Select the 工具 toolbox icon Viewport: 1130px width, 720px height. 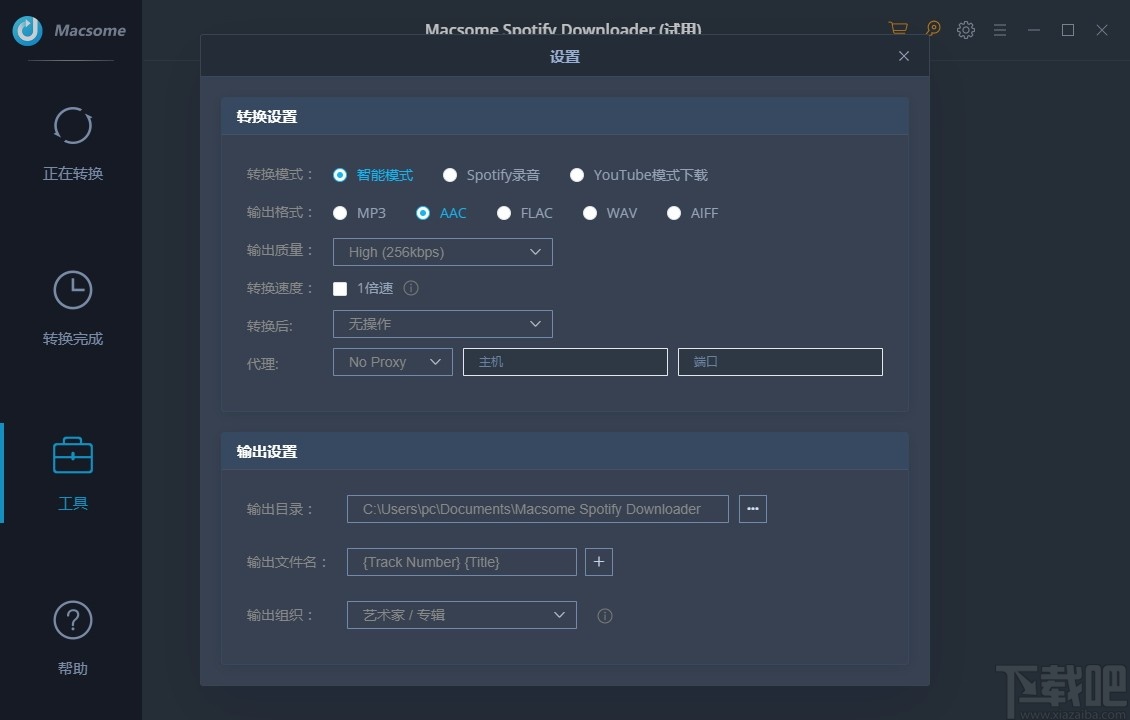71,456
